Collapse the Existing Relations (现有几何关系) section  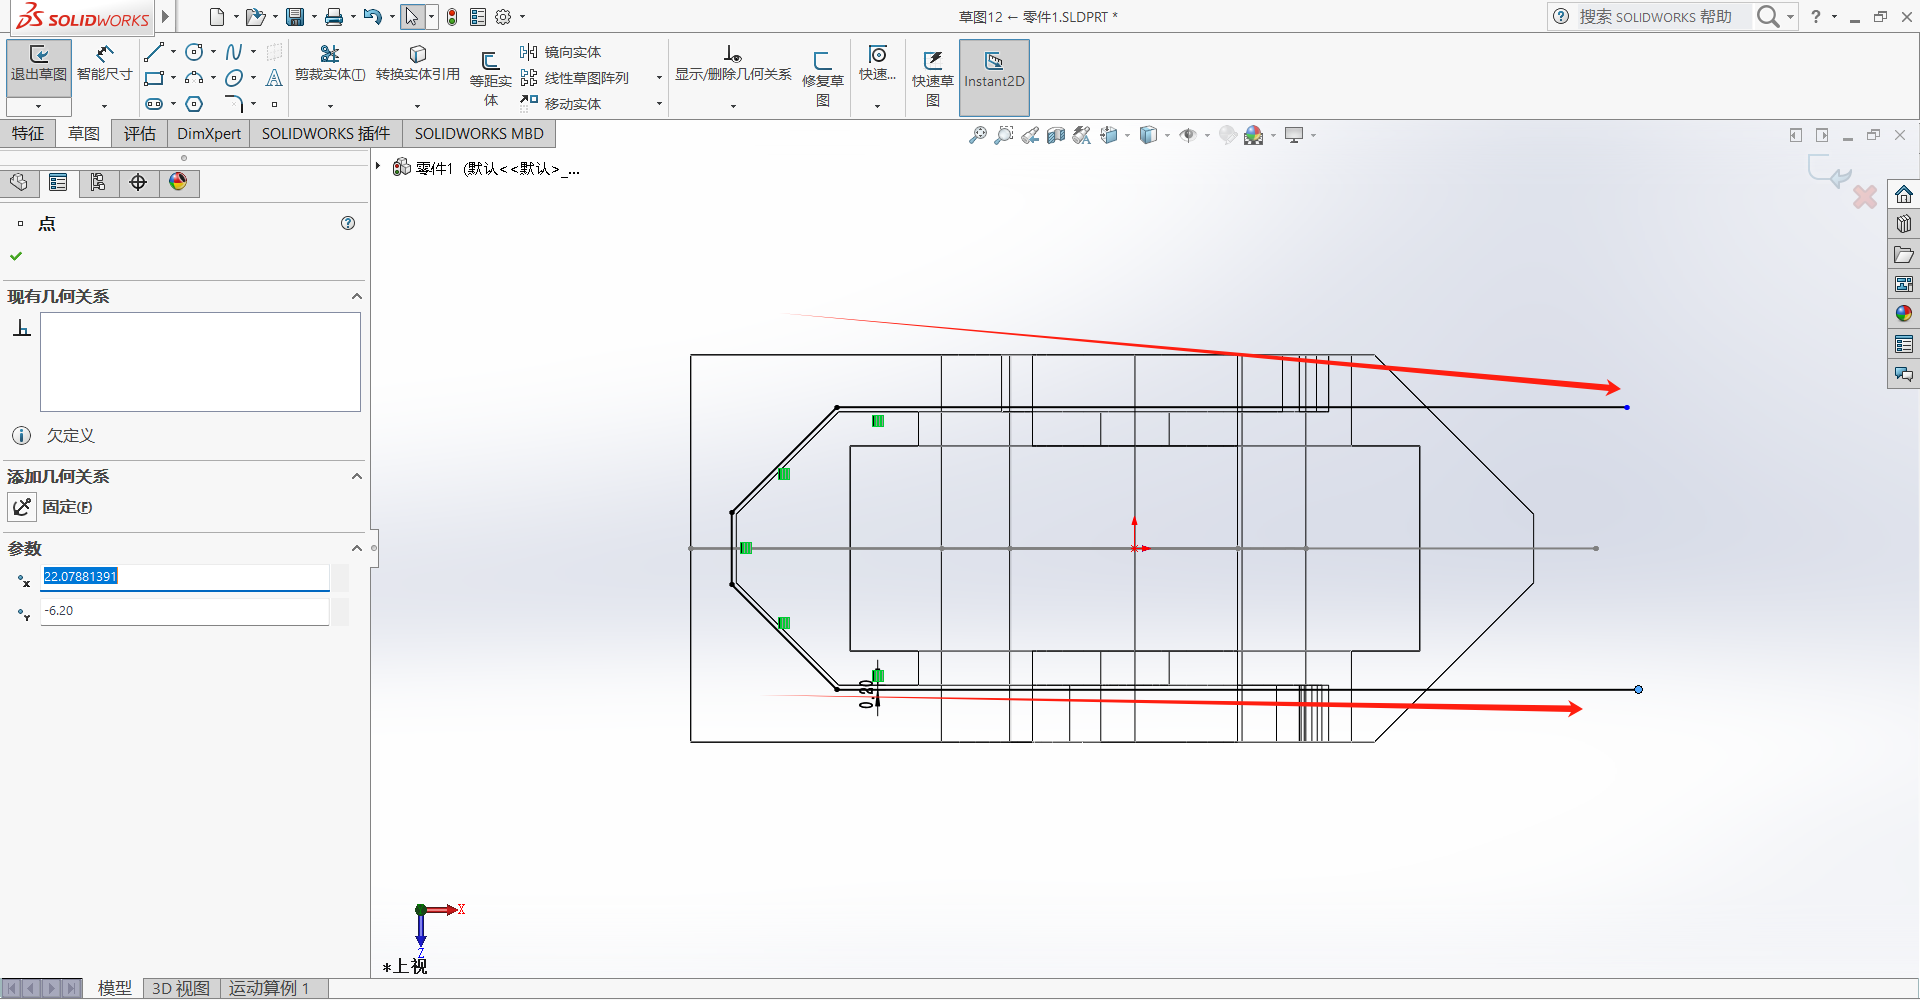pyautogui.click(x=357, y=296)
